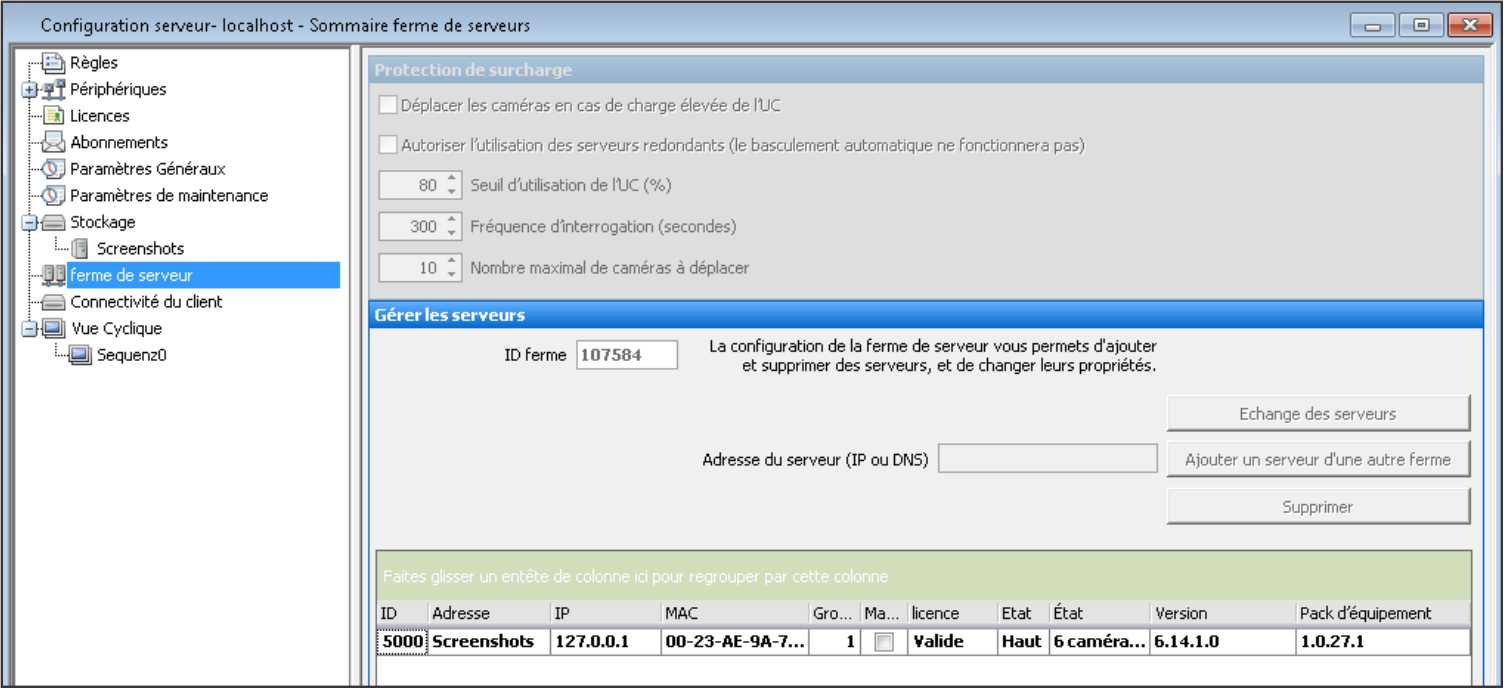
Task: Toggle the Ma... checkbox in server row
Action: tap(883, 642)
